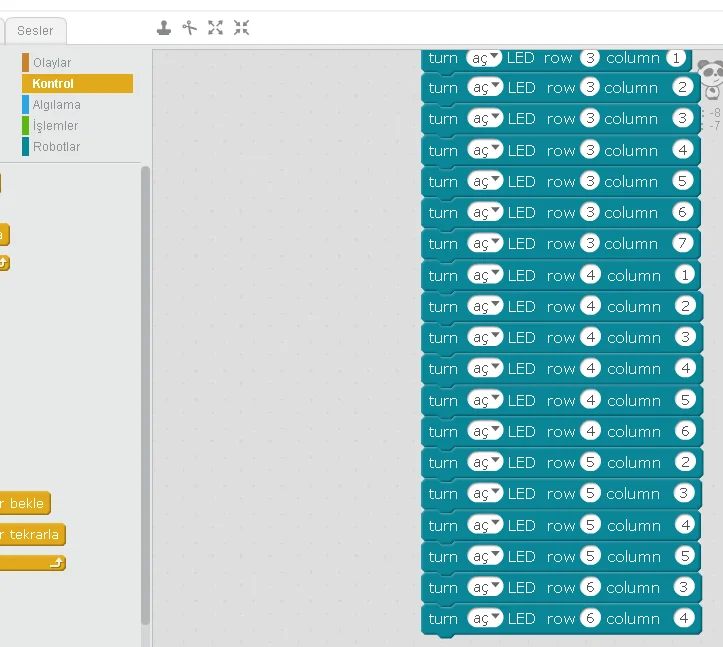Open aç dropdown in row 4 column 2 block
The height and width of the screenshot is (647, 723).
point(485,306)
